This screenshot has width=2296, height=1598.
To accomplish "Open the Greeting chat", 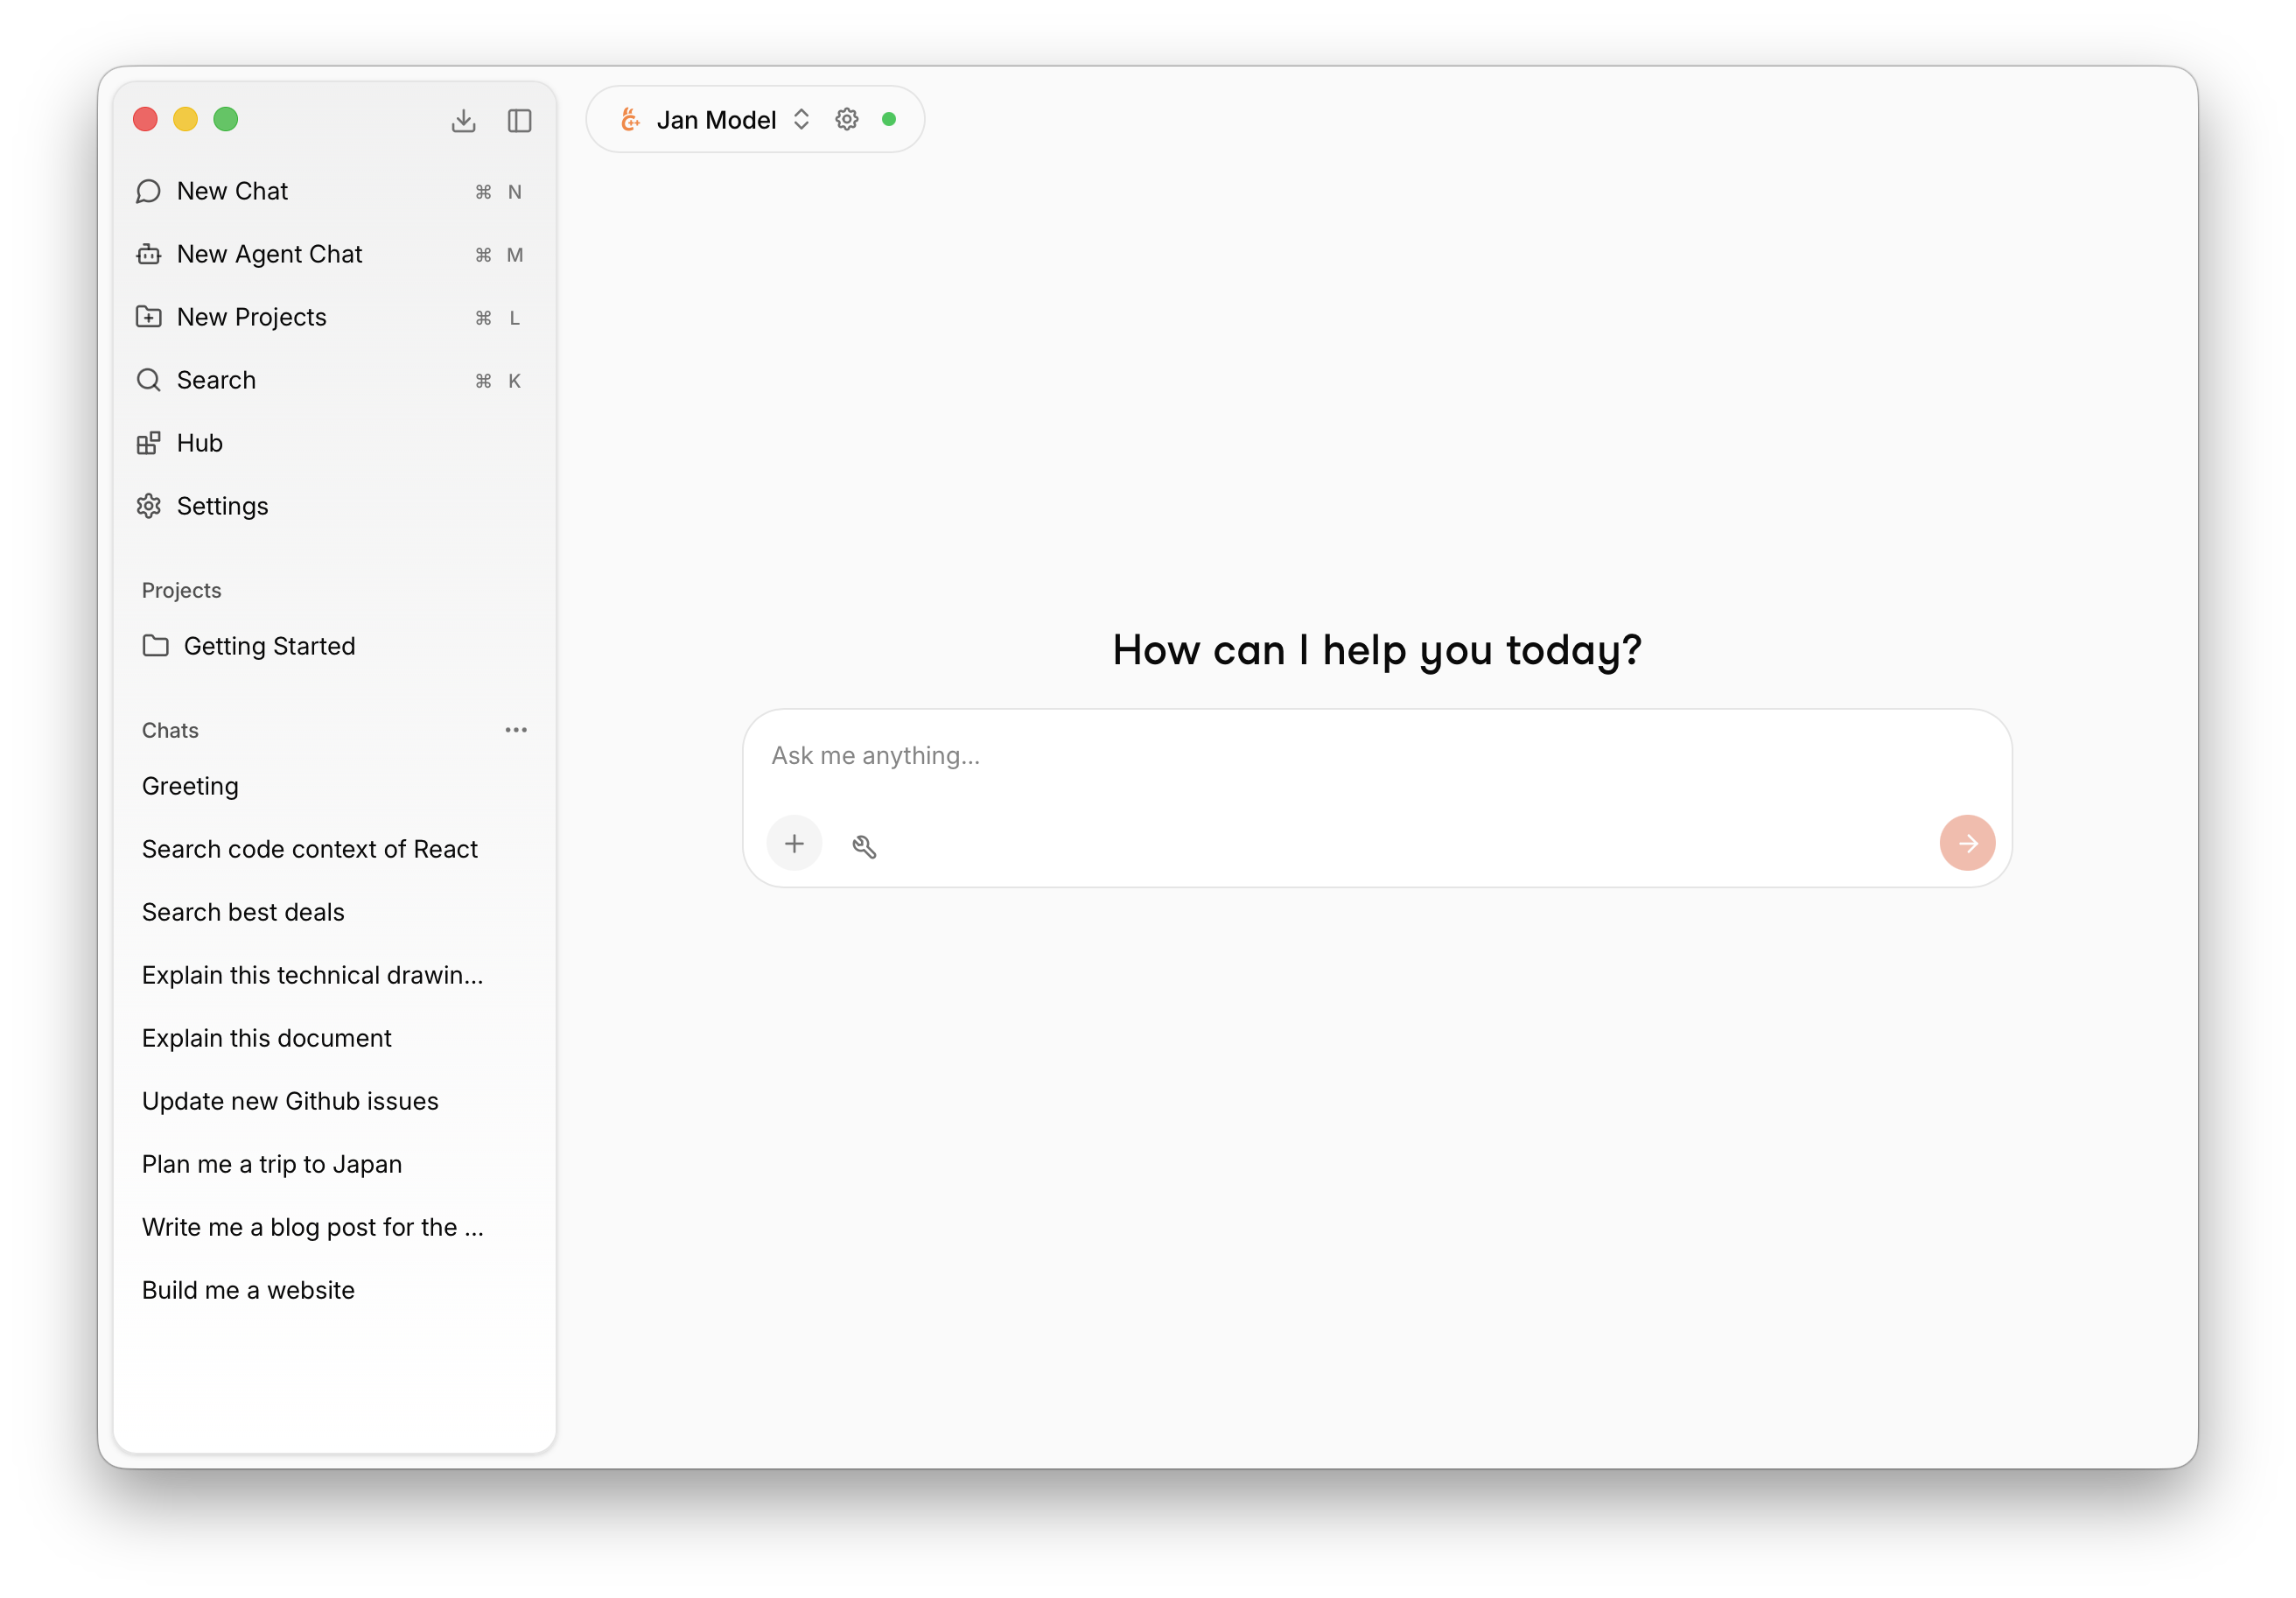I will click(190, 786).
